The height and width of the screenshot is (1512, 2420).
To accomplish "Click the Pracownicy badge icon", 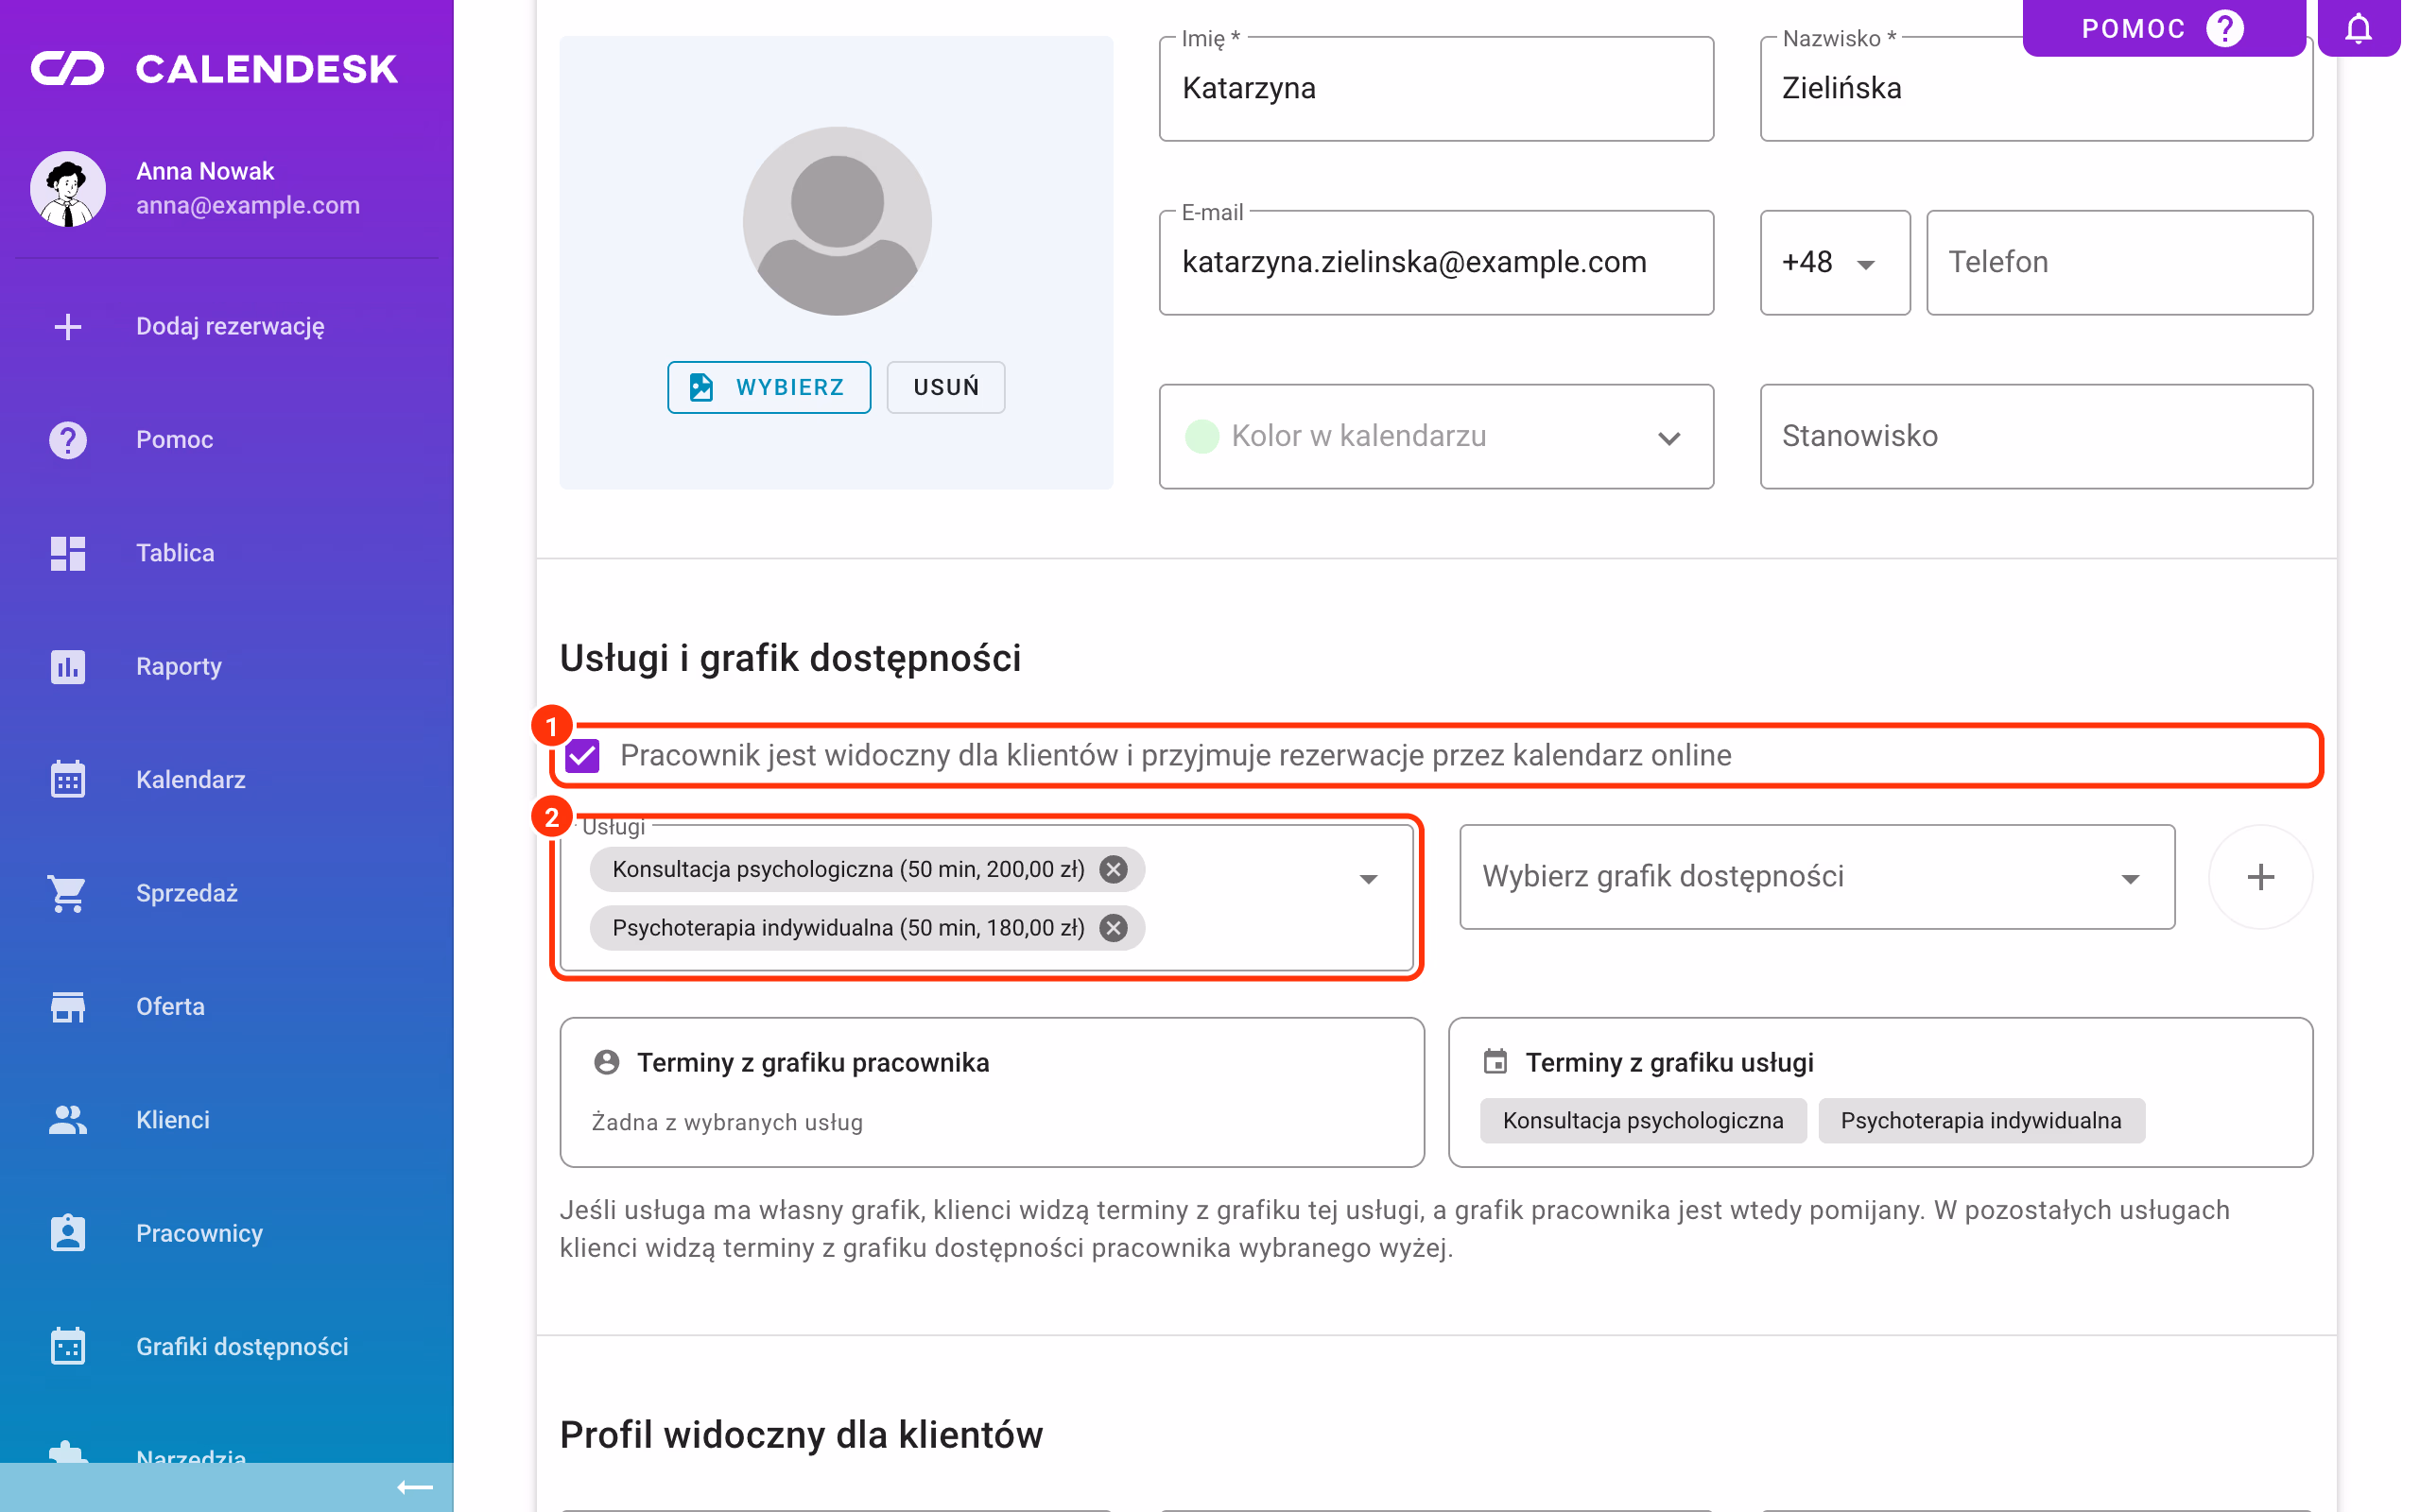I will [68, 1233].
